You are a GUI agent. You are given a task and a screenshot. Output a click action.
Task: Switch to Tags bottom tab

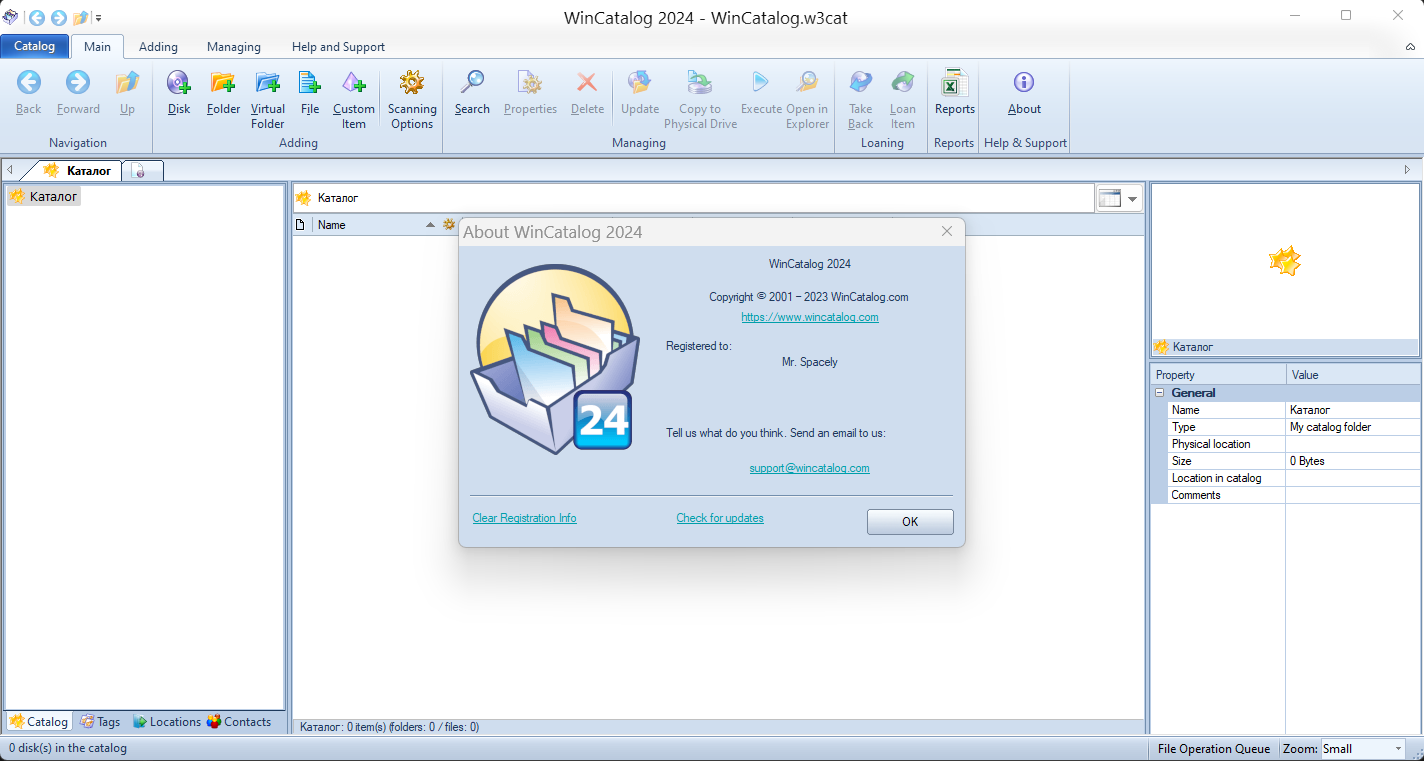point(100,721)
